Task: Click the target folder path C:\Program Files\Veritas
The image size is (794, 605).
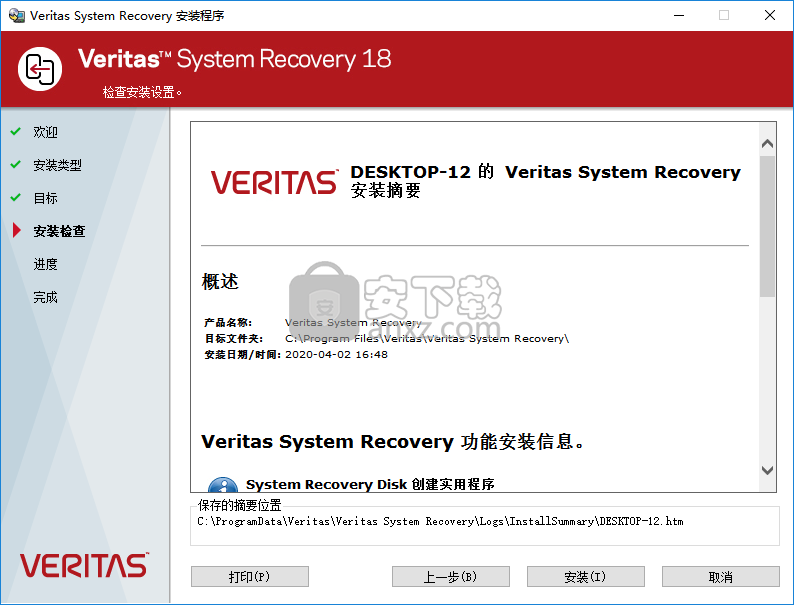Action: coord(427,338)
